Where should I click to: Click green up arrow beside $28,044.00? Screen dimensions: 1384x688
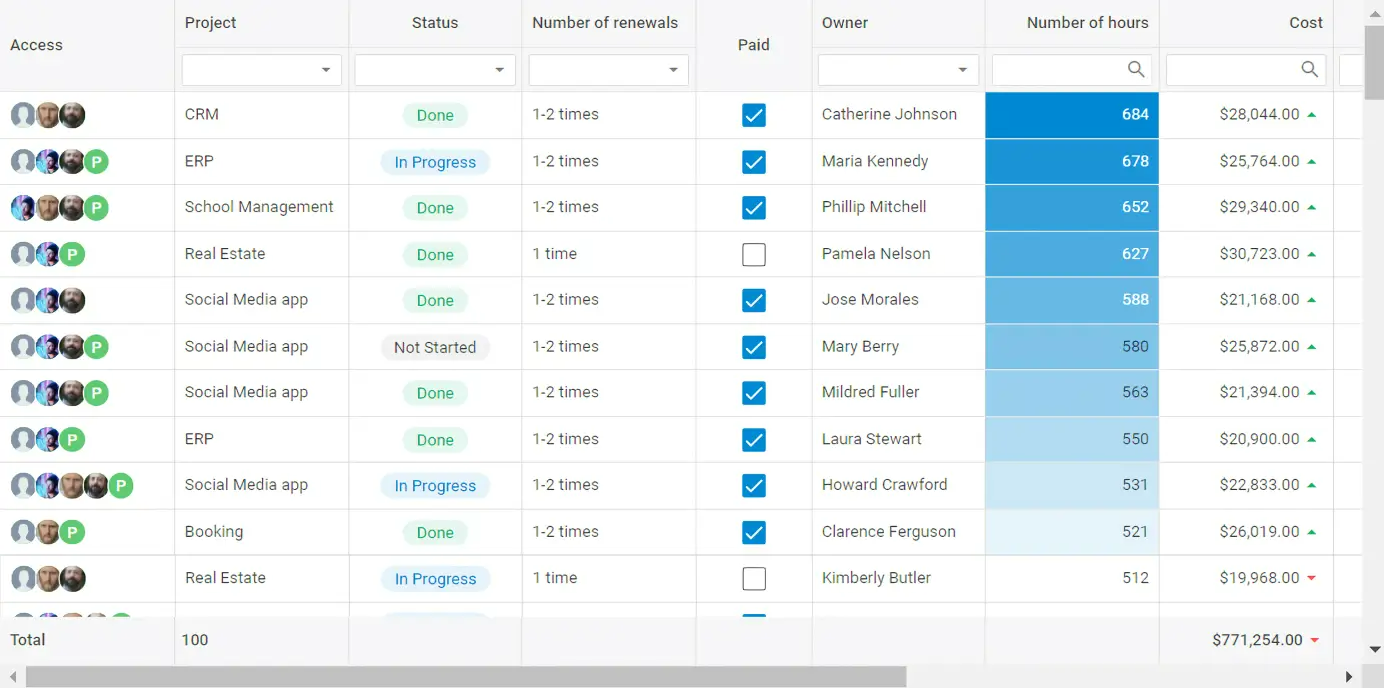(x=1312, y=115)
